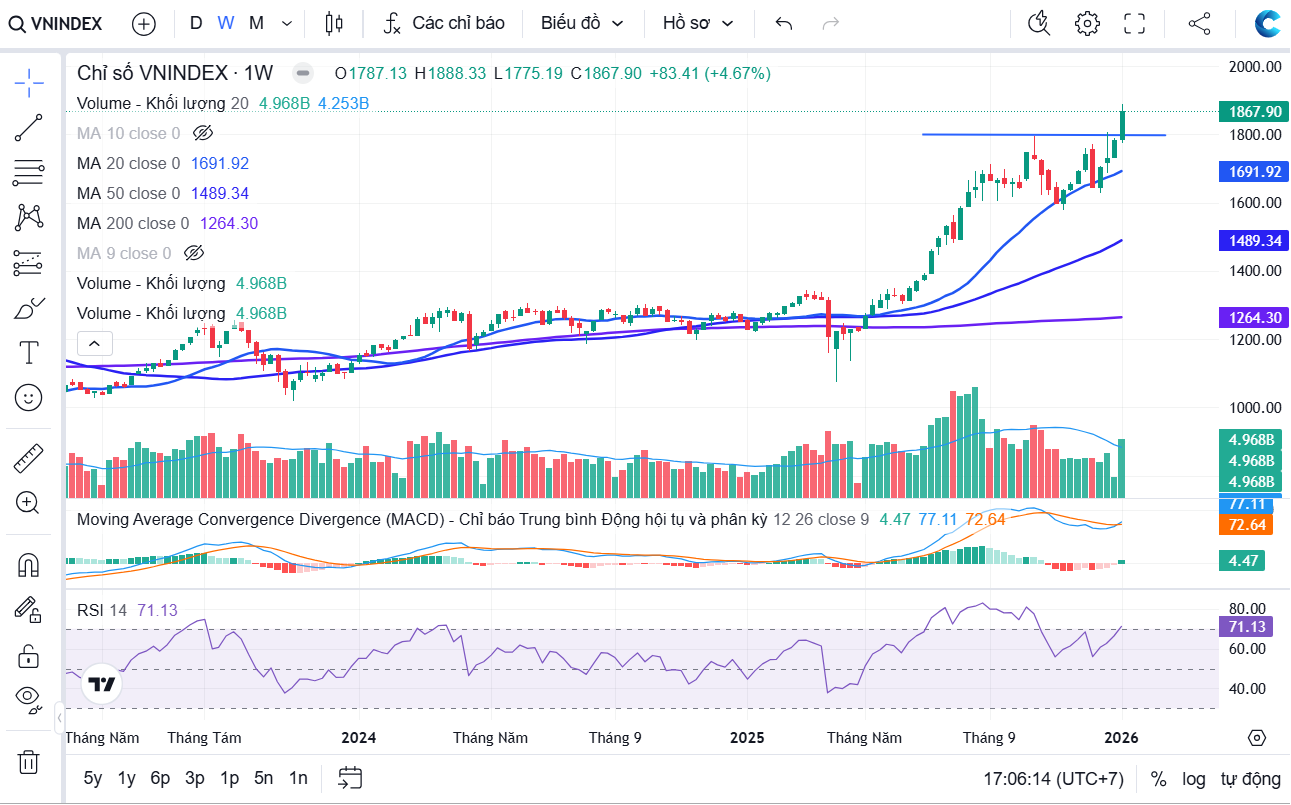Toggle percent scale with % button
Viewport: 1291px width, 805px height.
pos(1158,778)
